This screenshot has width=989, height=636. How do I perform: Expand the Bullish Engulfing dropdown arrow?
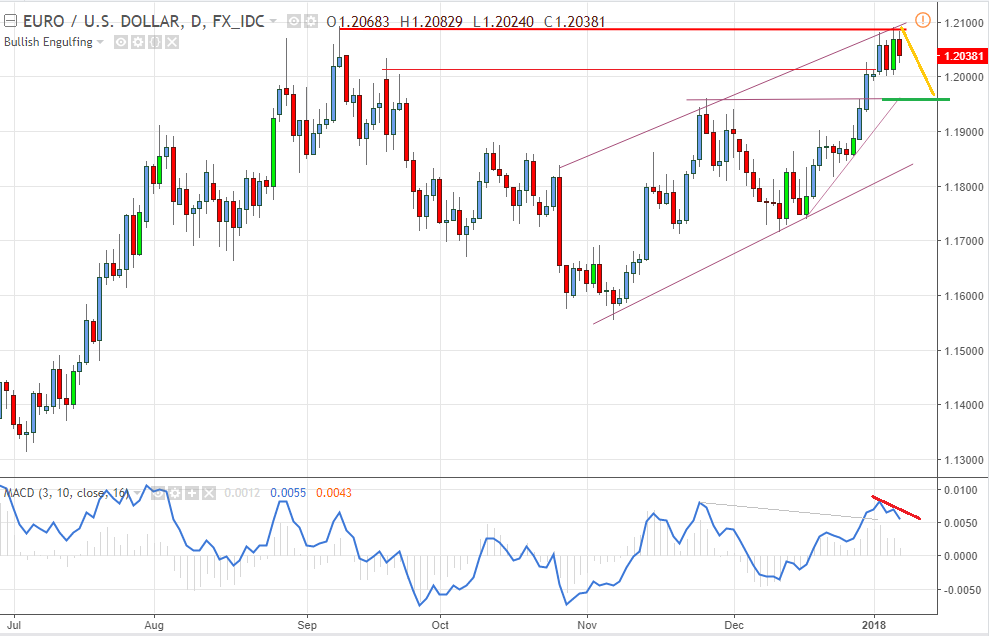pyautogui.click(x=100, y=42)
